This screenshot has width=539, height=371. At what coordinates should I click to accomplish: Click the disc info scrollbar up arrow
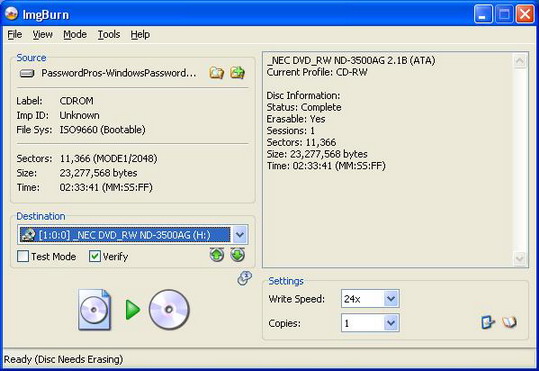[x=520, y=61]
